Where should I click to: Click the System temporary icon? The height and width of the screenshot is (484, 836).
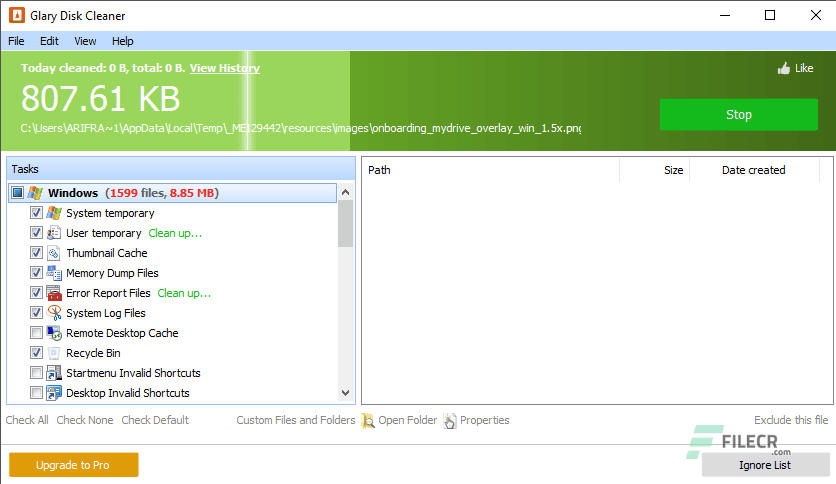(54, 213)
